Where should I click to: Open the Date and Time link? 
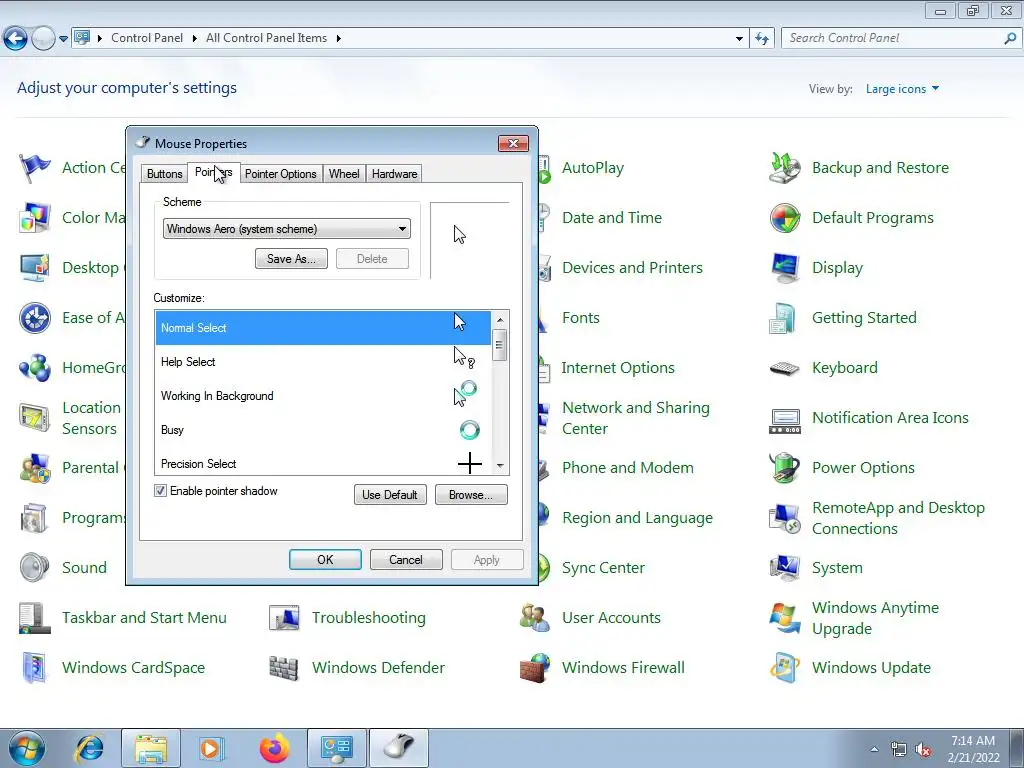[612, 218]
